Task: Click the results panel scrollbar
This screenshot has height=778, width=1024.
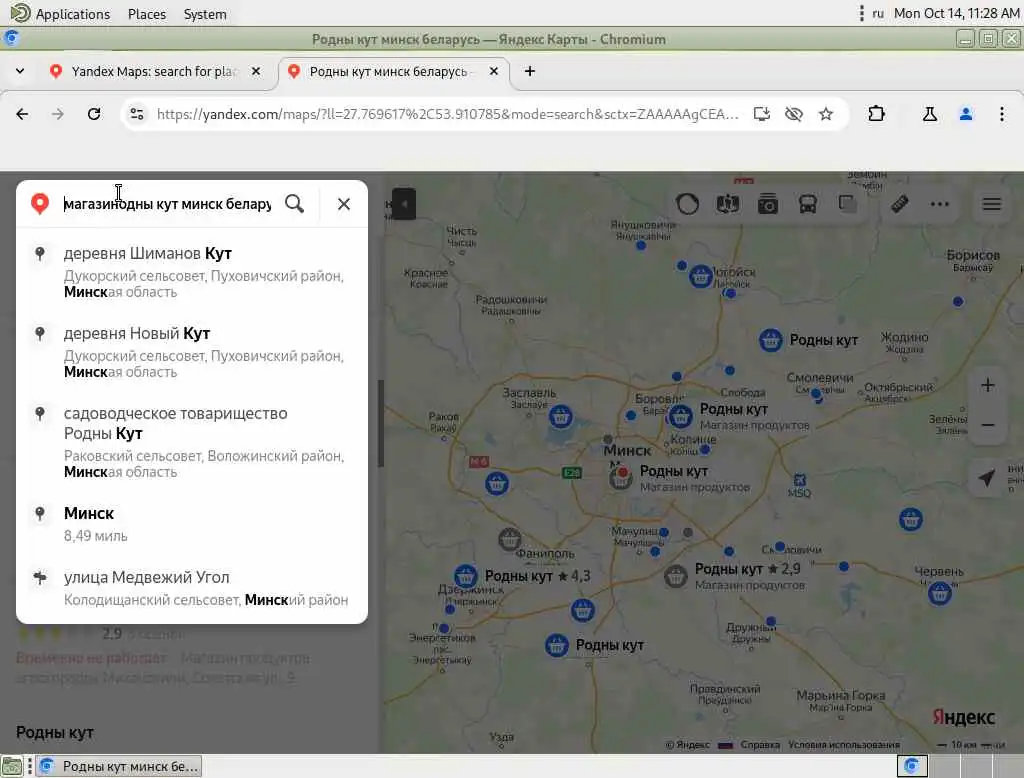Action: 380,423
